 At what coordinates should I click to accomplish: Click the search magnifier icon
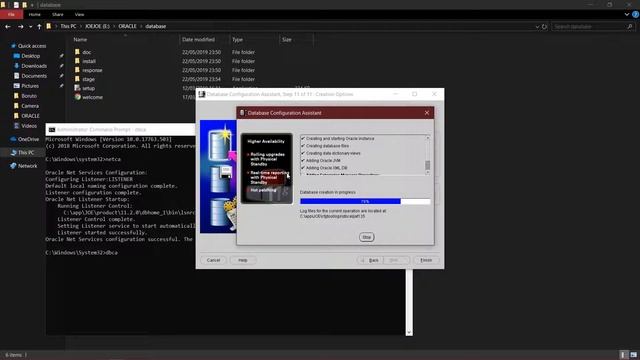click(x=630, y=27)
